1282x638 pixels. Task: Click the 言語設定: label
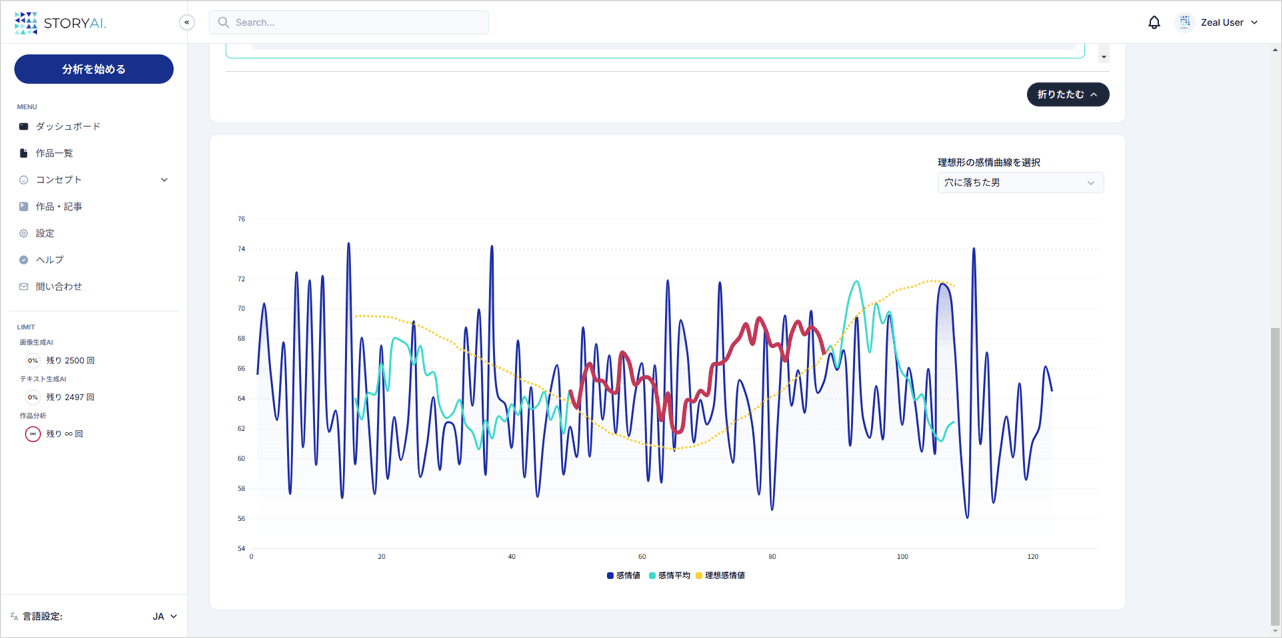point(43,617)
